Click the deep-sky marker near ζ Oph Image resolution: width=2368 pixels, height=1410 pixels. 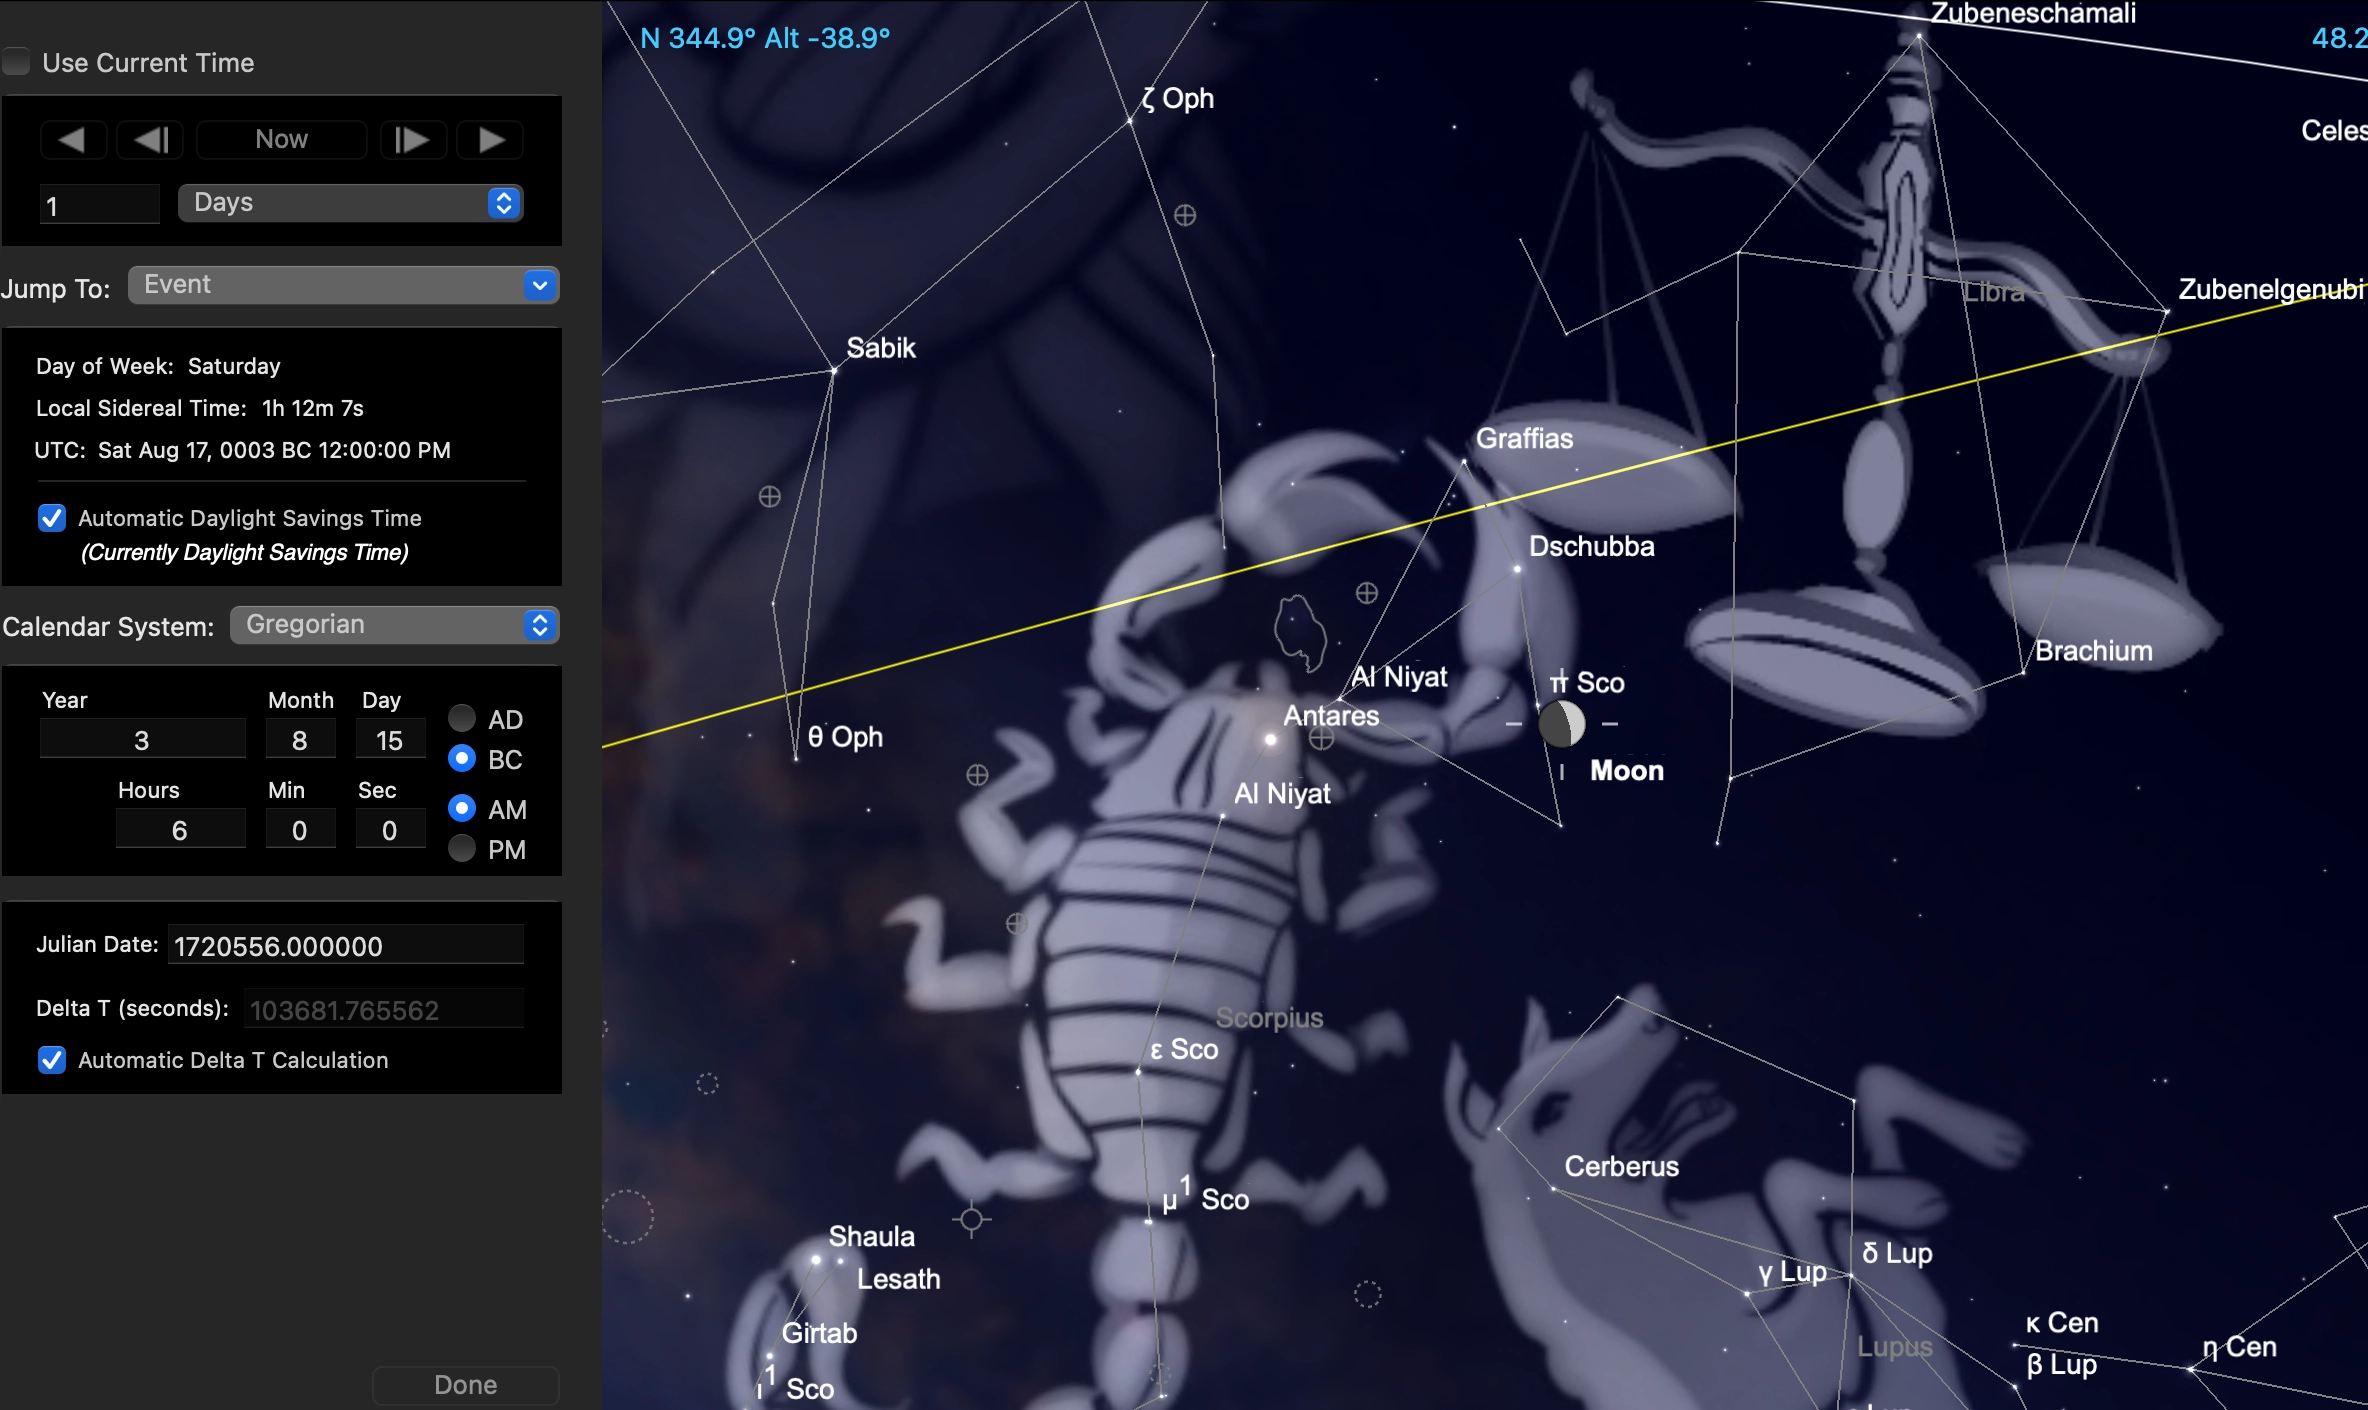click(x=1185, y=215)
